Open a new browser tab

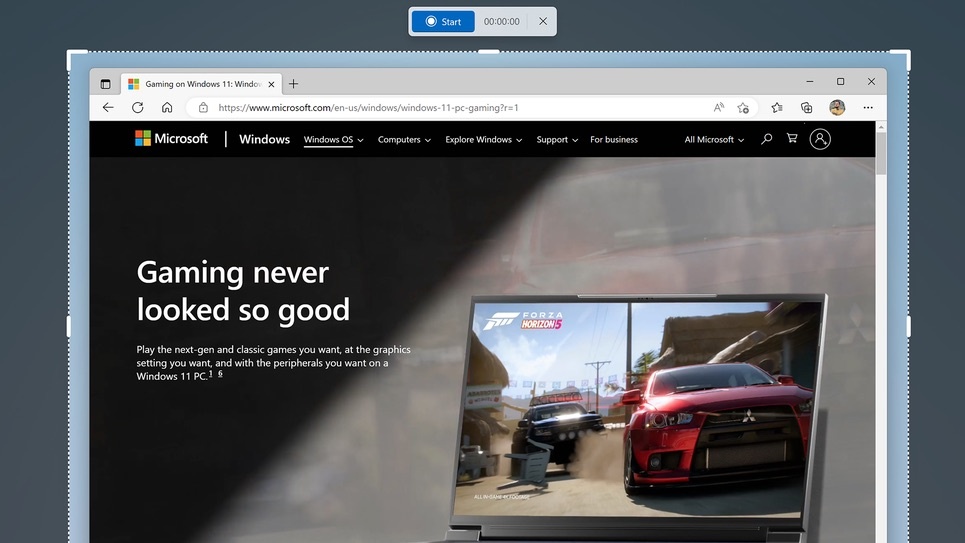pyautogui.click(x=294, y=84)
